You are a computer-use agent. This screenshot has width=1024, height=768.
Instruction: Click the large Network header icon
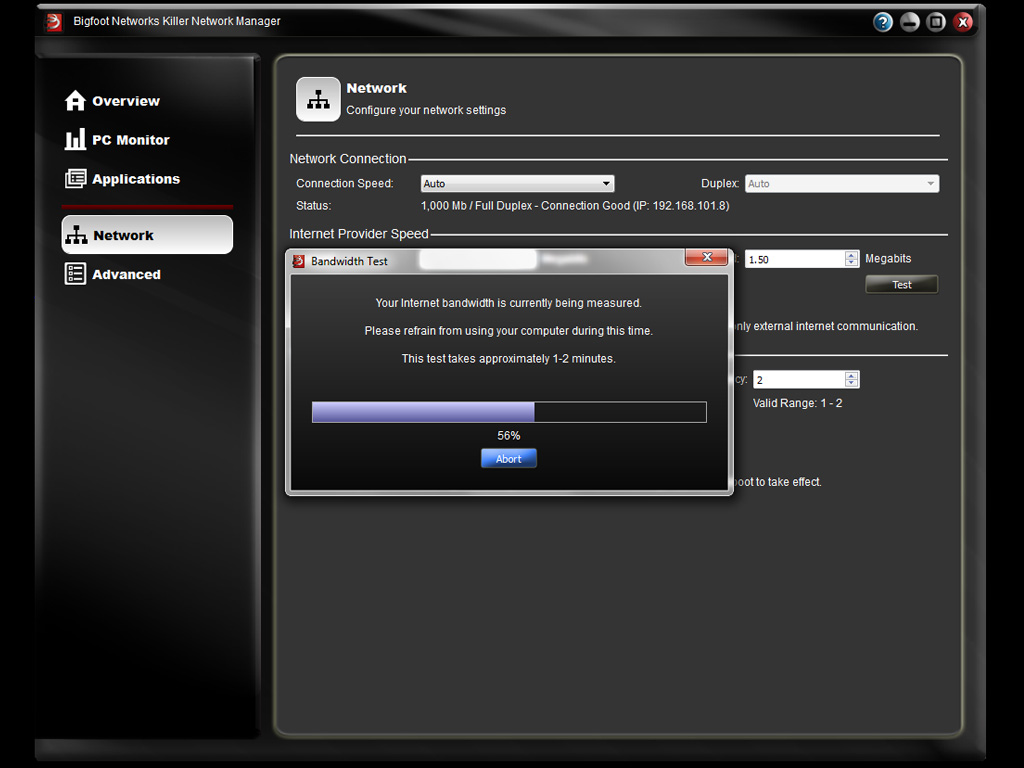[318, 99]
